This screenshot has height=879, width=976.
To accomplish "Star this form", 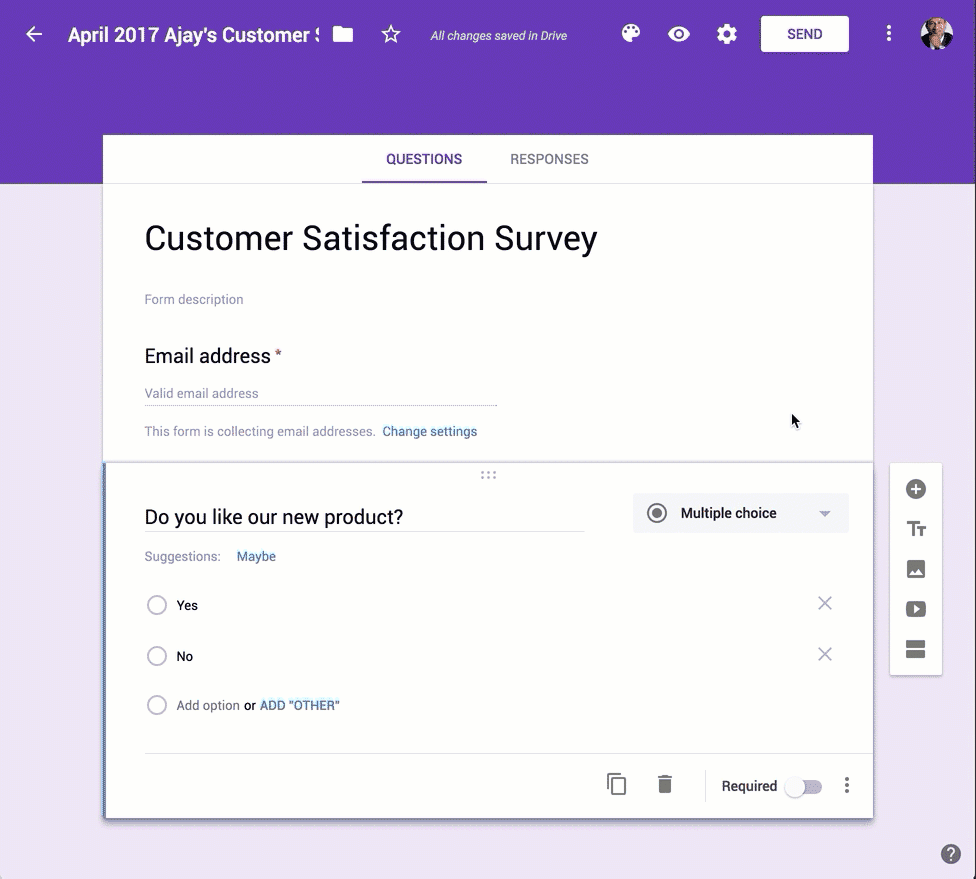I will pos(391,35).
